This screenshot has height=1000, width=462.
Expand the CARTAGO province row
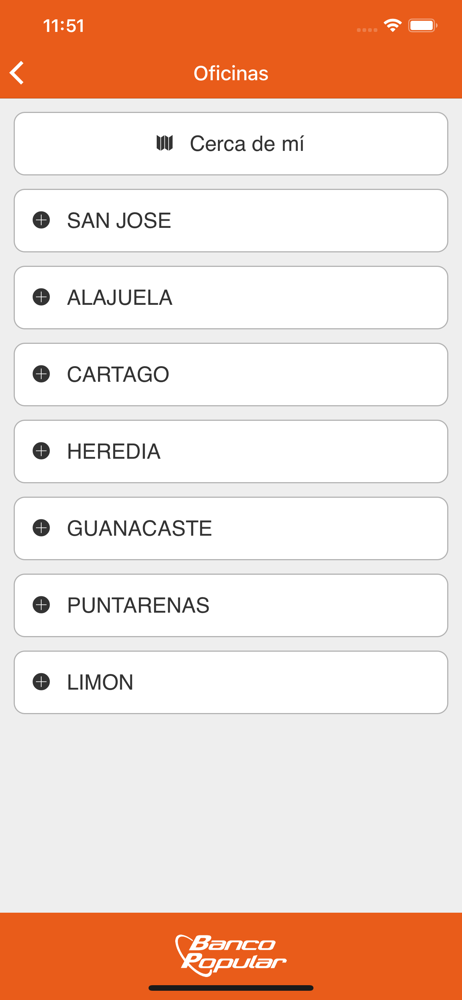[231, 374]
